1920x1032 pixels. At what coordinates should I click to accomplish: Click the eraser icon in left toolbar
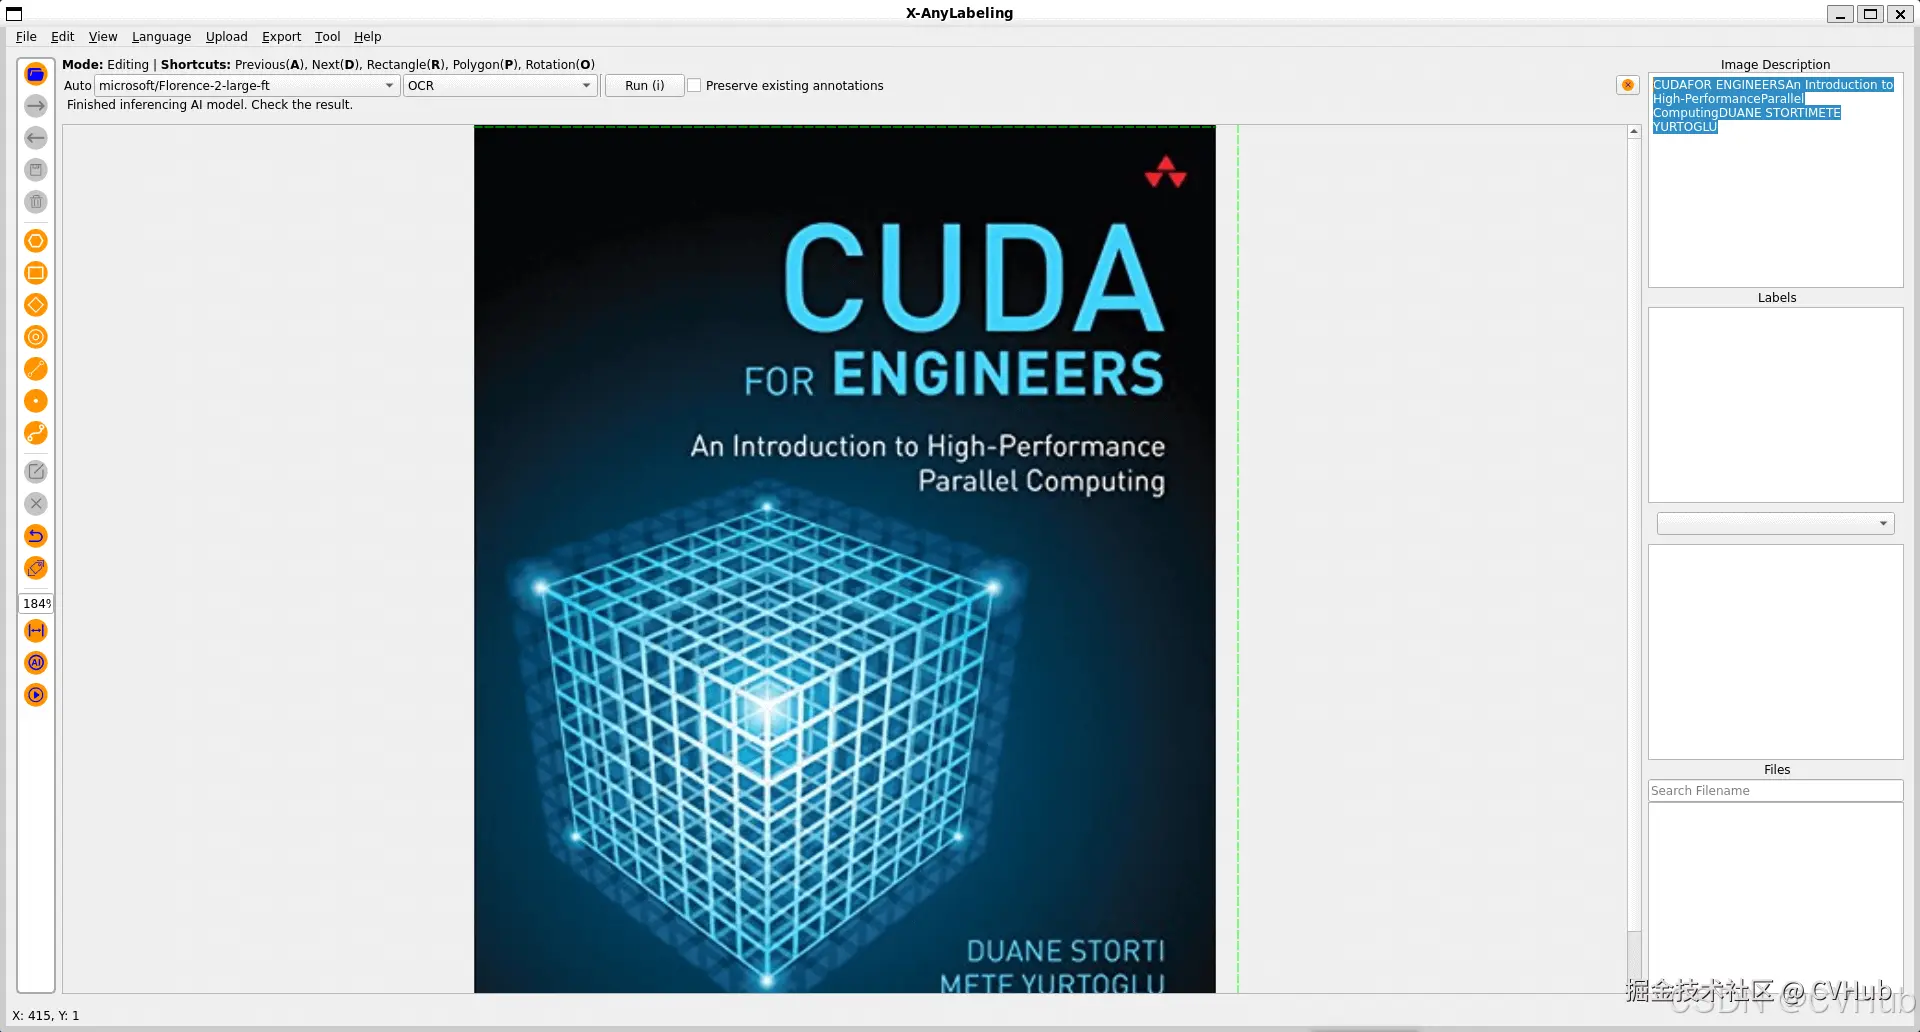point(36,568)
